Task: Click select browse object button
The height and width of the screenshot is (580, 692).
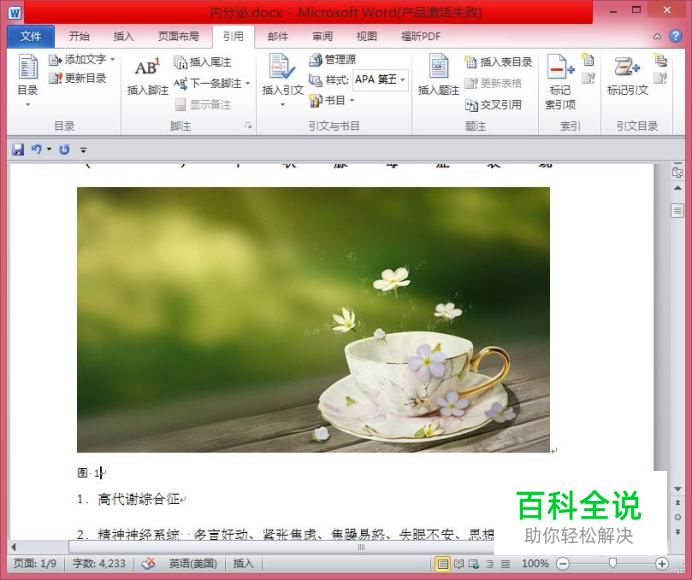Action: point(677,517)
